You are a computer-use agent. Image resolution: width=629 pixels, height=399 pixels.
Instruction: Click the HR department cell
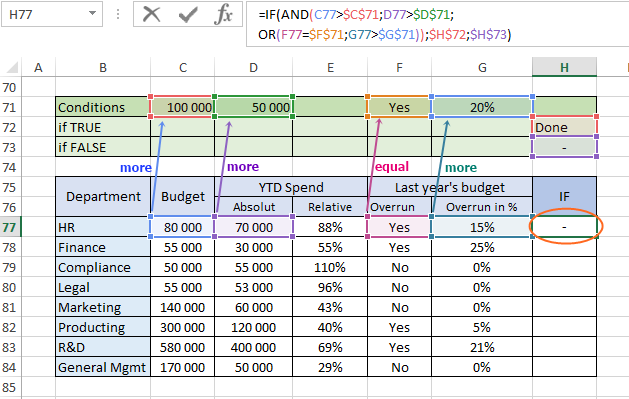click(x=103, y=227)
